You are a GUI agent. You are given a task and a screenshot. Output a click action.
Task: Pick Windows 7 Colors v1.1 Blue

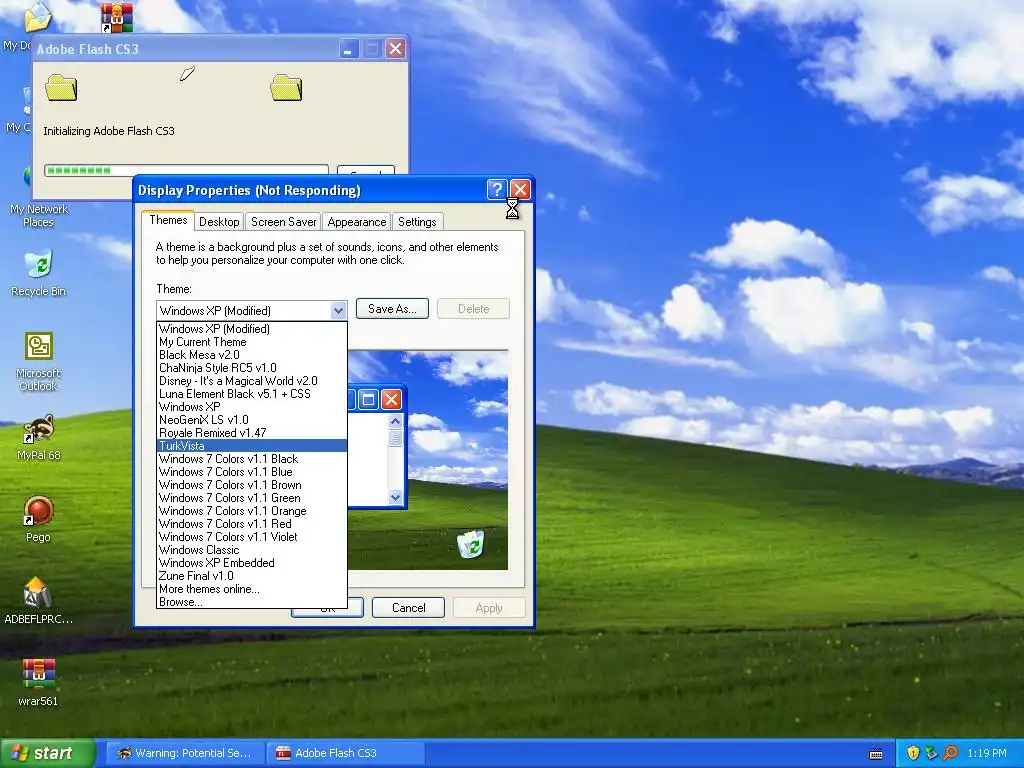click(x=251, y=472)
